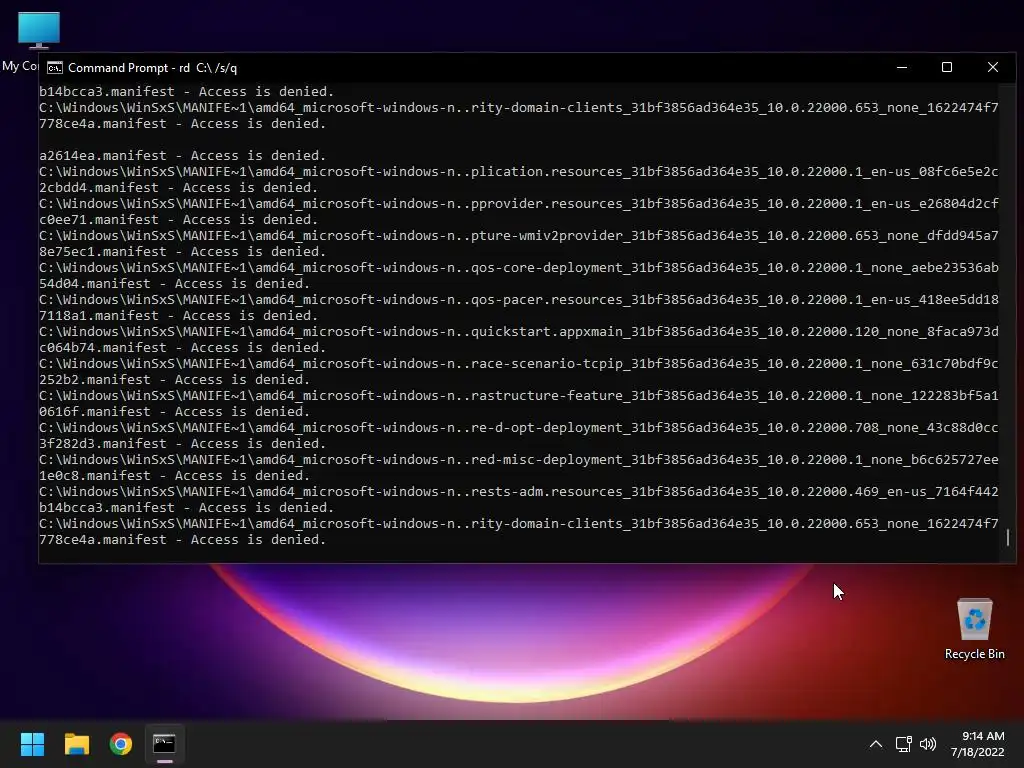Click the path line containing 'rests-adm.resources'
The width and height of the screenshot is (1024, 768).
519,492
